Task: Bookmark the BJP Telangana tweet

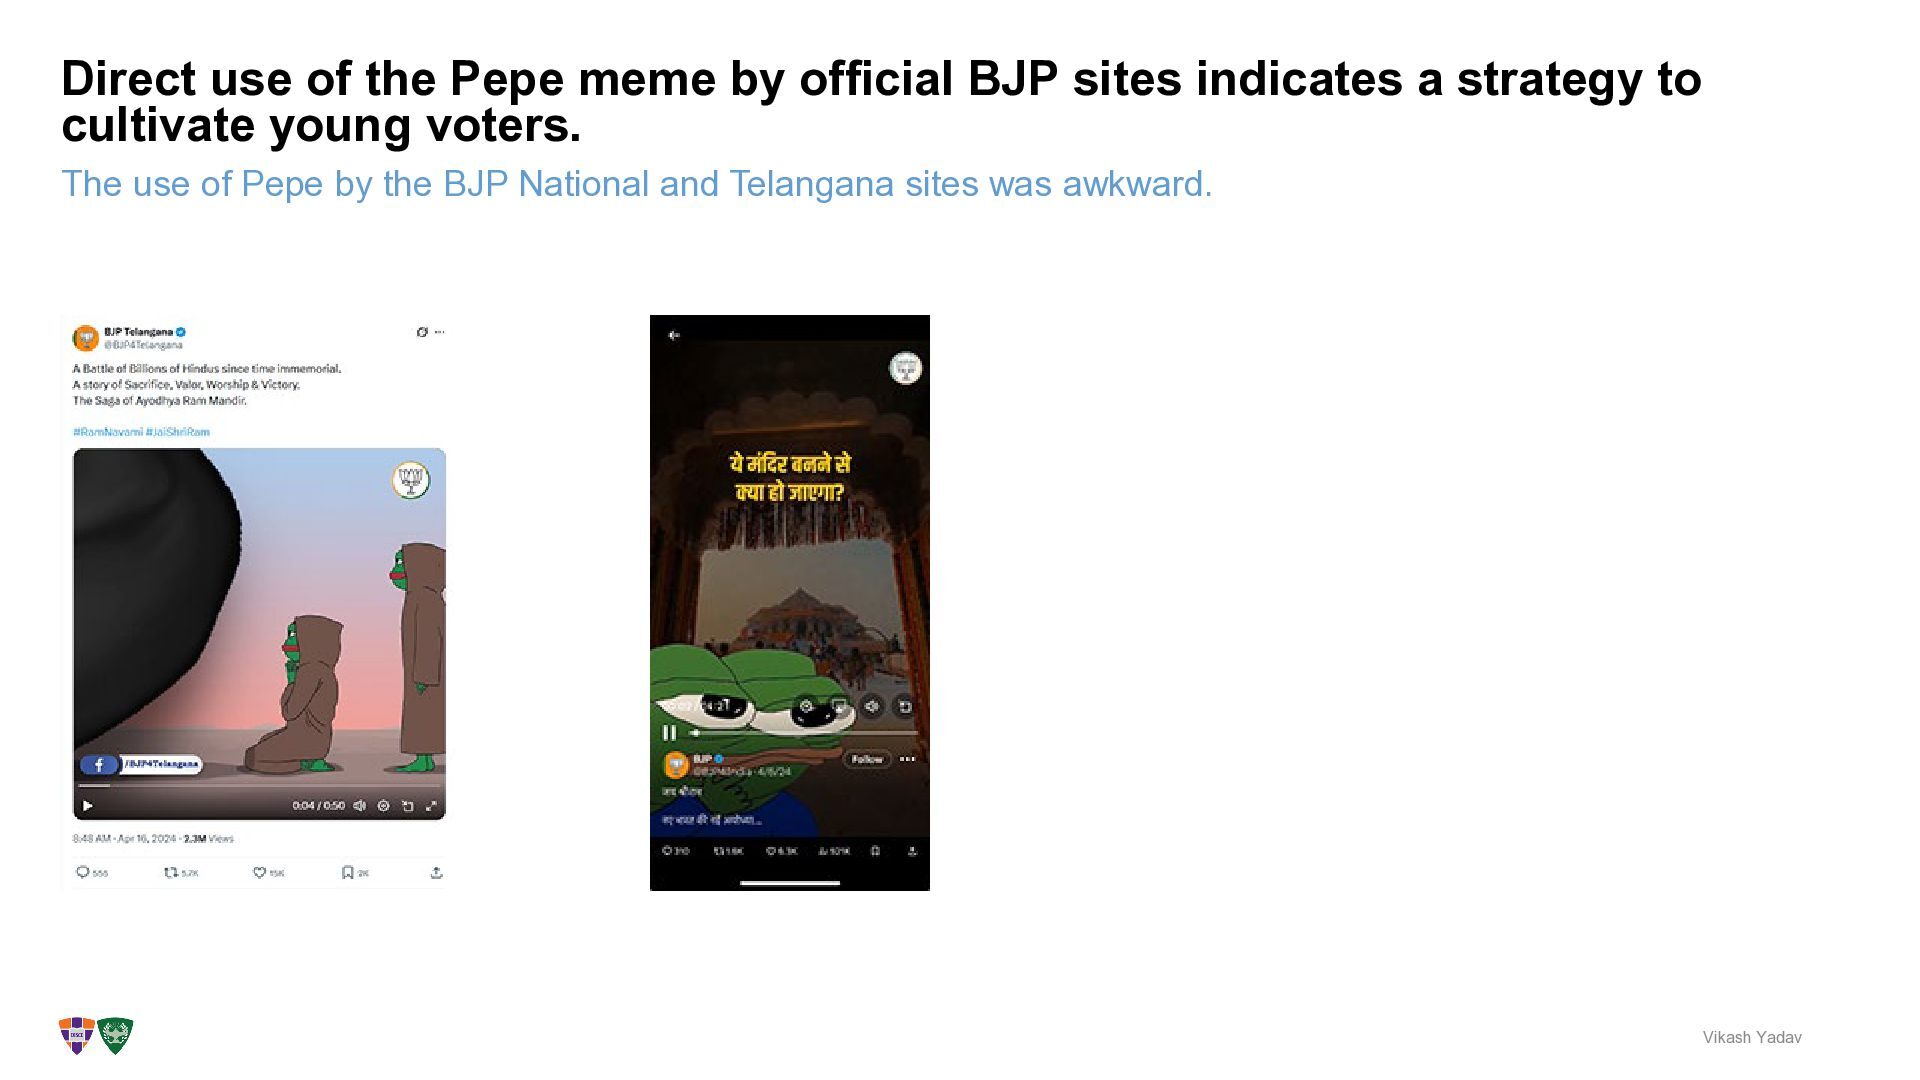Action: pos(347,872)
